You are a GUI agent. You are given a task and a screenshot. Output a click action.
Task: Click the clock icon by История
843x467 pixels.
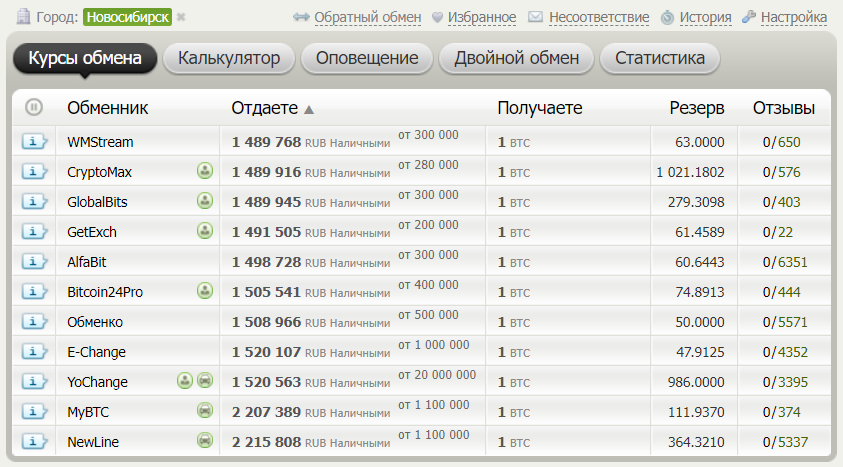(667, 18)
